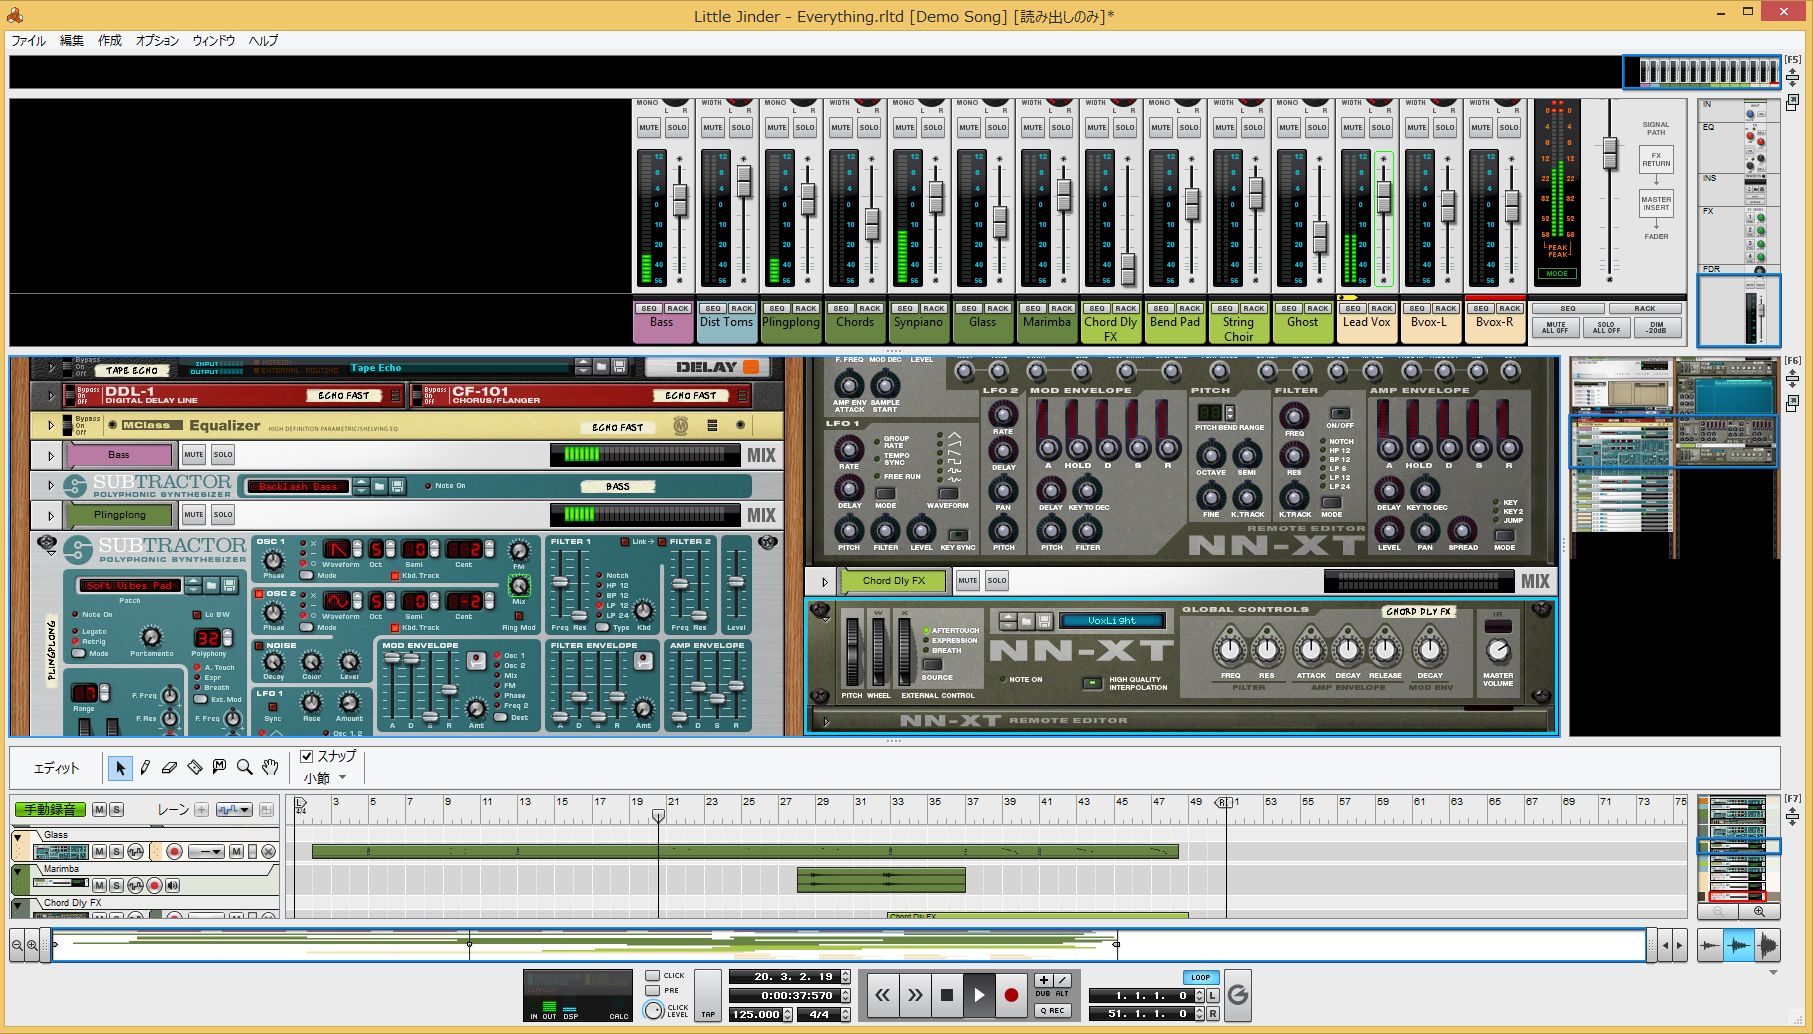Select the pencil tool
This screenshot has height=1034, width=1813.
point(145,768)
